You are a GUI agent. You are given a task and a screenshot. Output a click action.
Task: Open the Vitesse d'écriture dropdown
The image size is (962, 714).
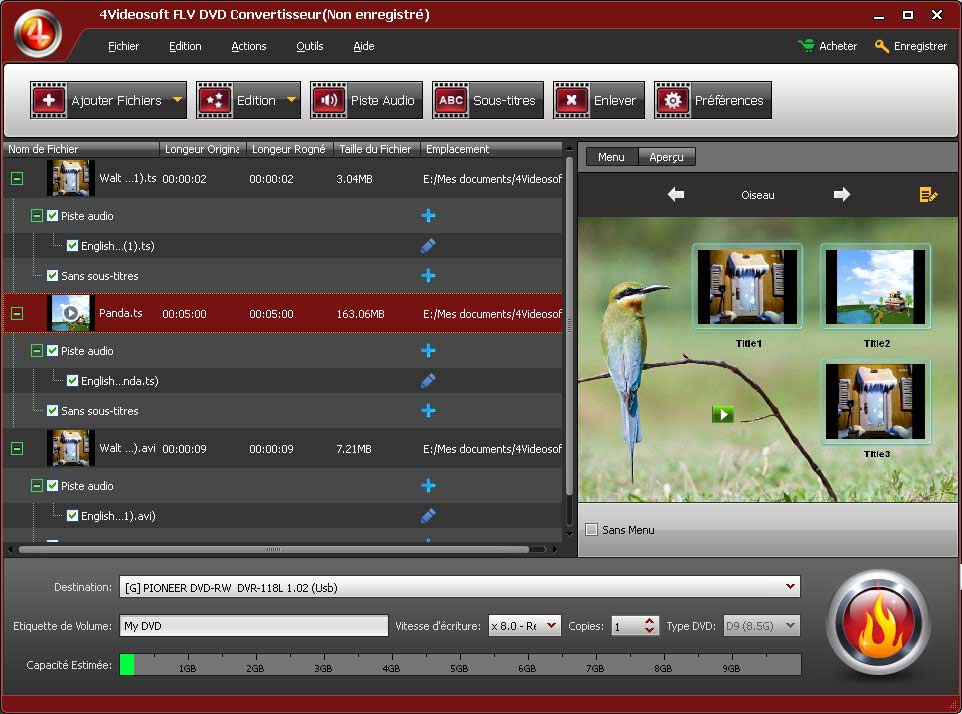coord(551,626)
